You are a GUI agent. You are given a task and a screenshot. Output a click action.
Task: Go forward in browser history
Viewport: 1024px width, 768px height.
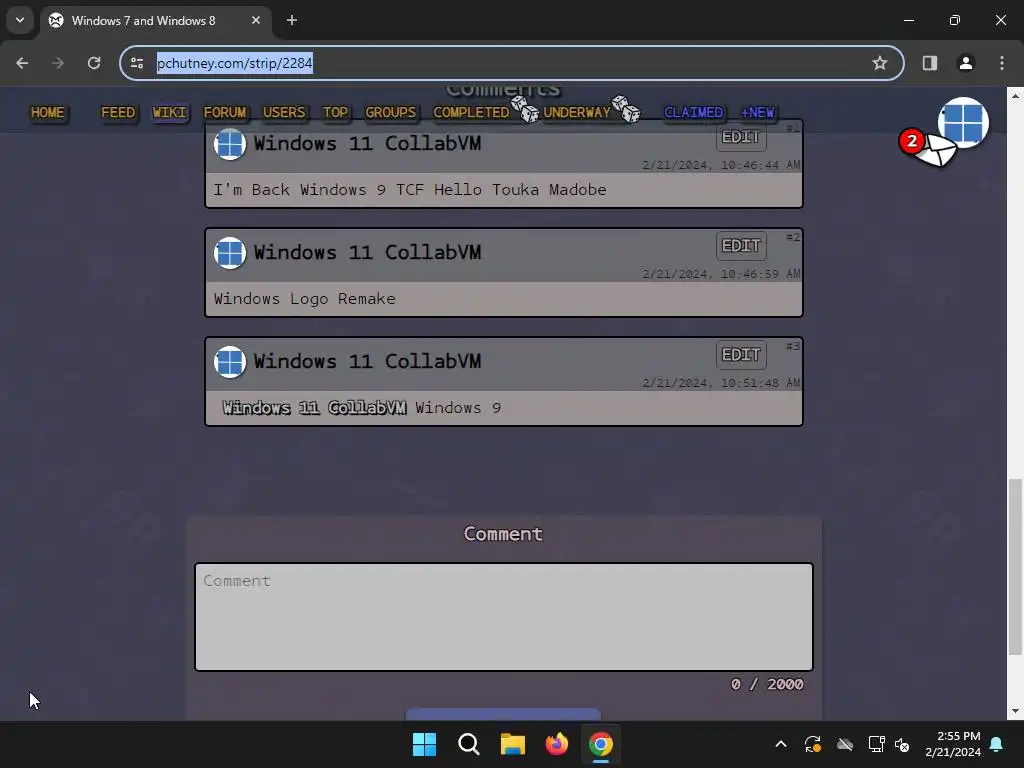tap(58, 63)
